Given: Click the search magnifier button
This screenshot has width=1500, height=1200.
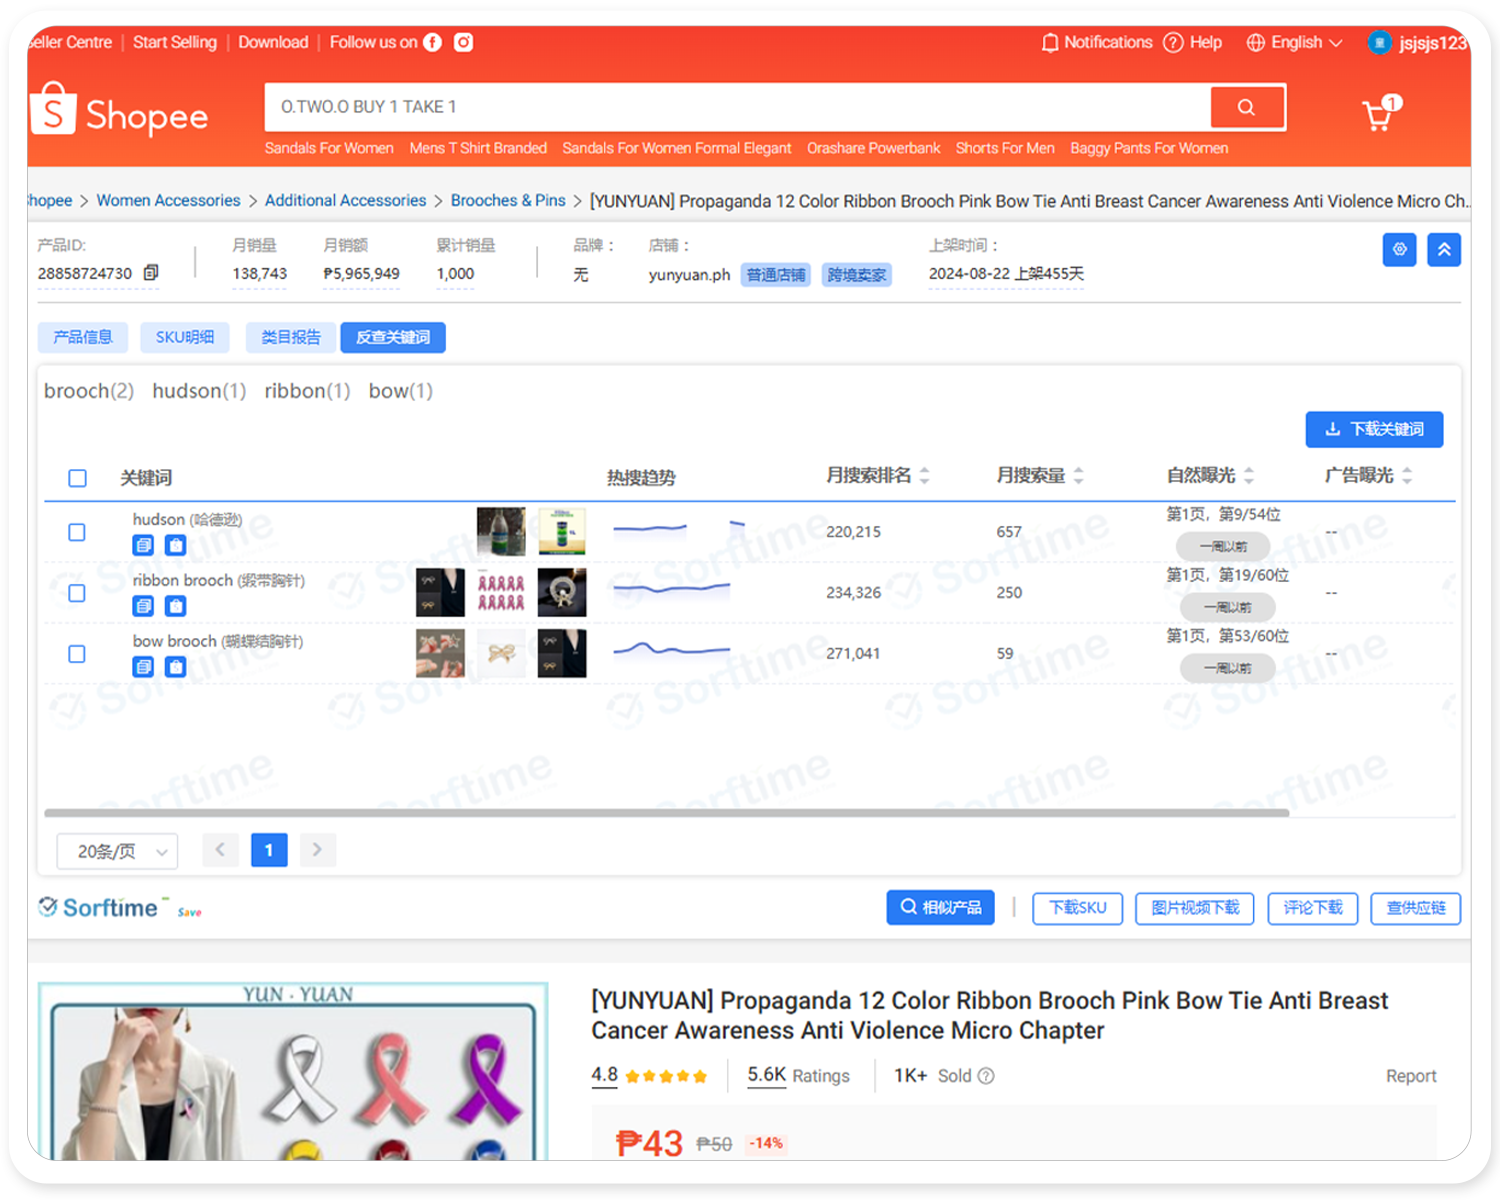Looking at the screenshot, I should click(1247, 107).
